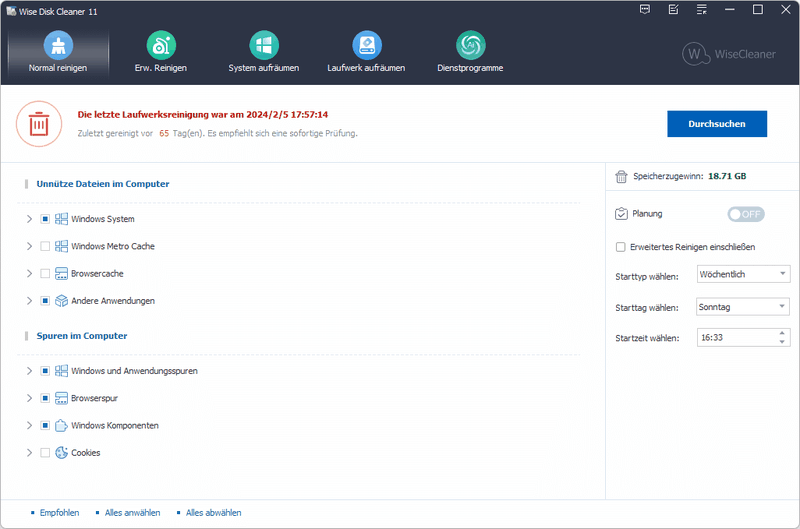Click the Cookies cookie icon

click(61, 452)
